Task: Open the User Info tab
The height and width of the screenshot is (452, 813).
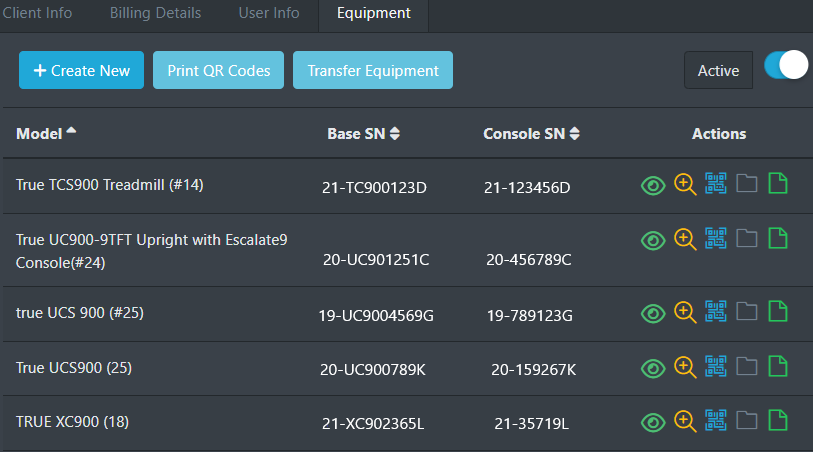Action: click(268, 13)
